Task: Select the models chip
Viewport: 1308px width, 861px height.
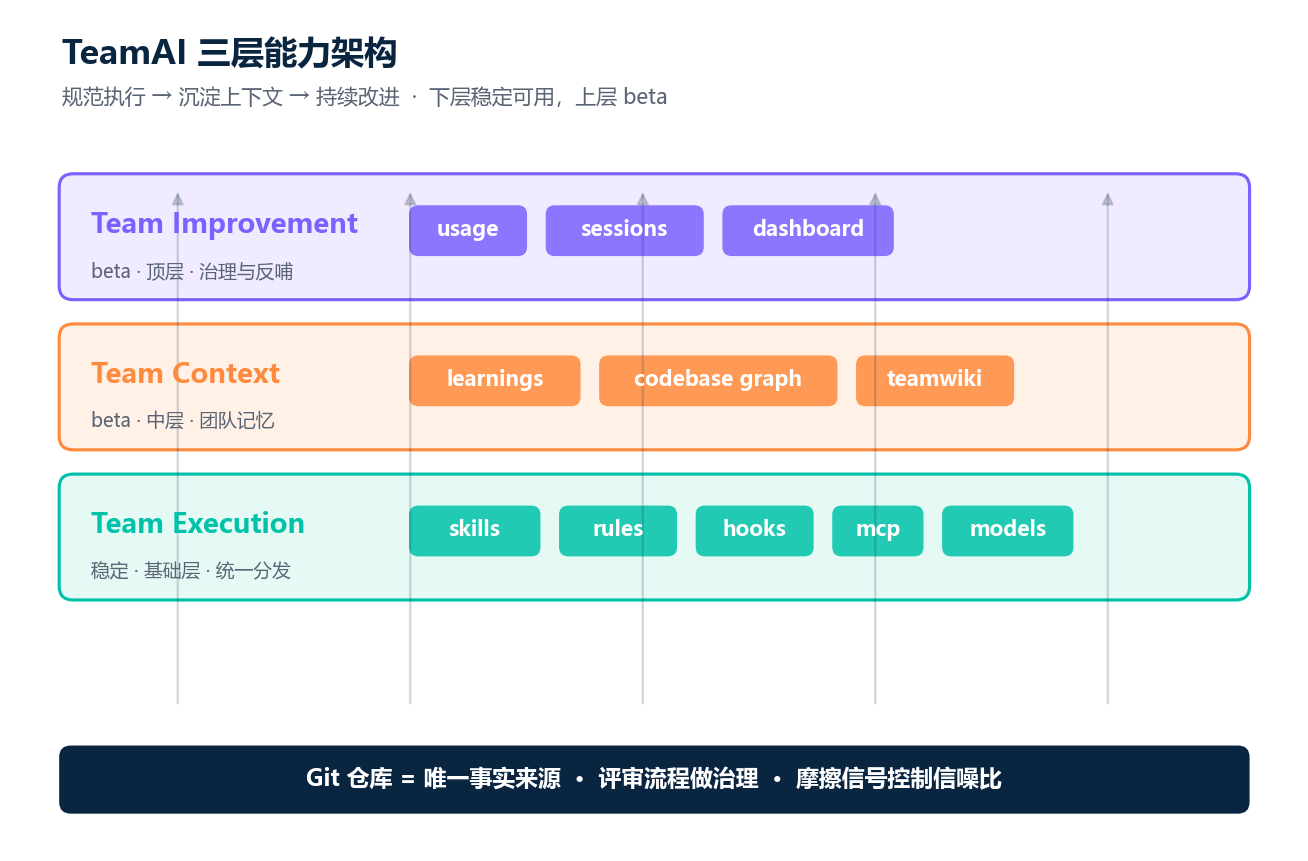Action: click(x=1008, y=530)
